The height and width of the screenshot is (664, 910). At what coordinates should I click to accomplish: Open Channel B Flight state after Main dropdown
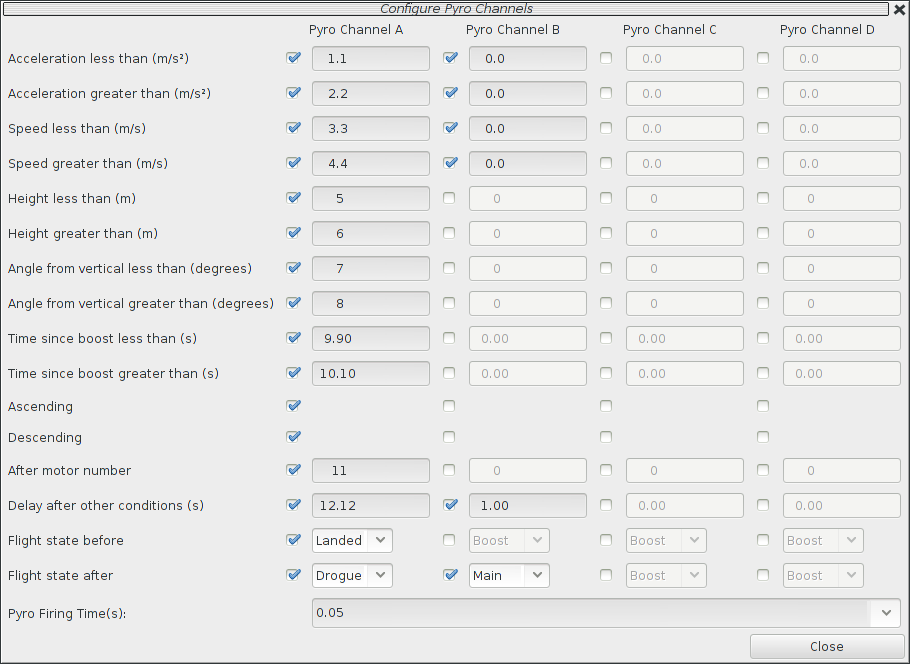[509, 575]
